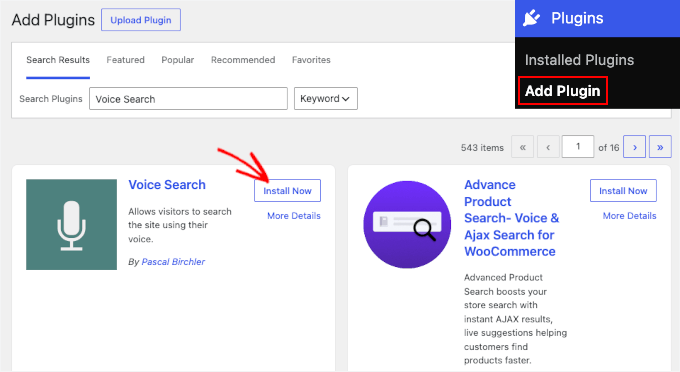Click the Plugins plug icon
The height and width of the screenshot is (372, 680).
(x=531, y=18)
